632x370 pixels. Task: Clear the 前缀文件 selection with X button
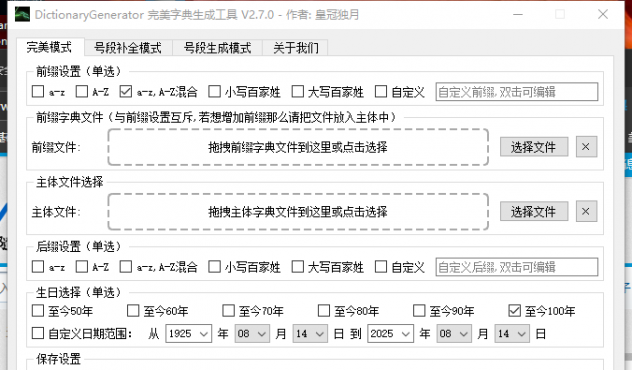pos(586,147)
